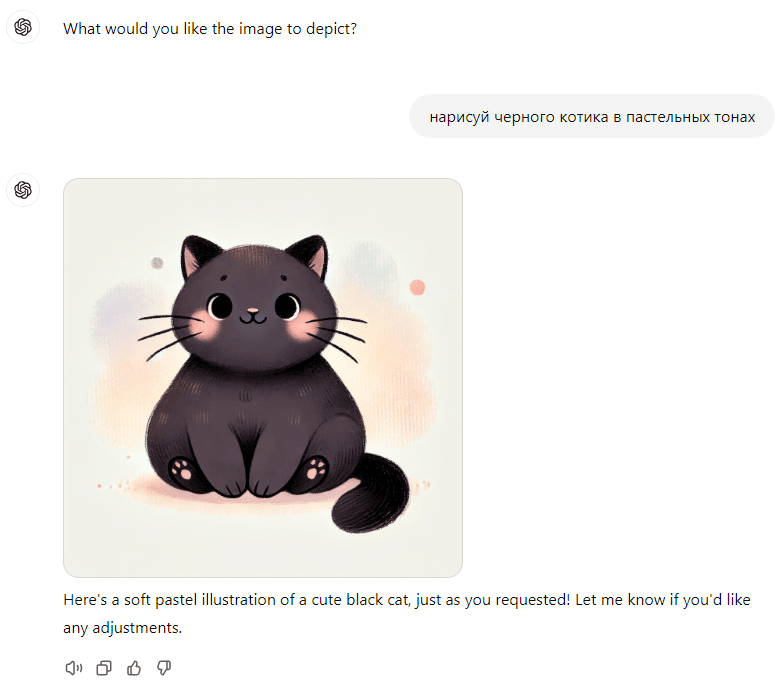
Task: Copy the response with the copy icon
Action: coord(104,668)
